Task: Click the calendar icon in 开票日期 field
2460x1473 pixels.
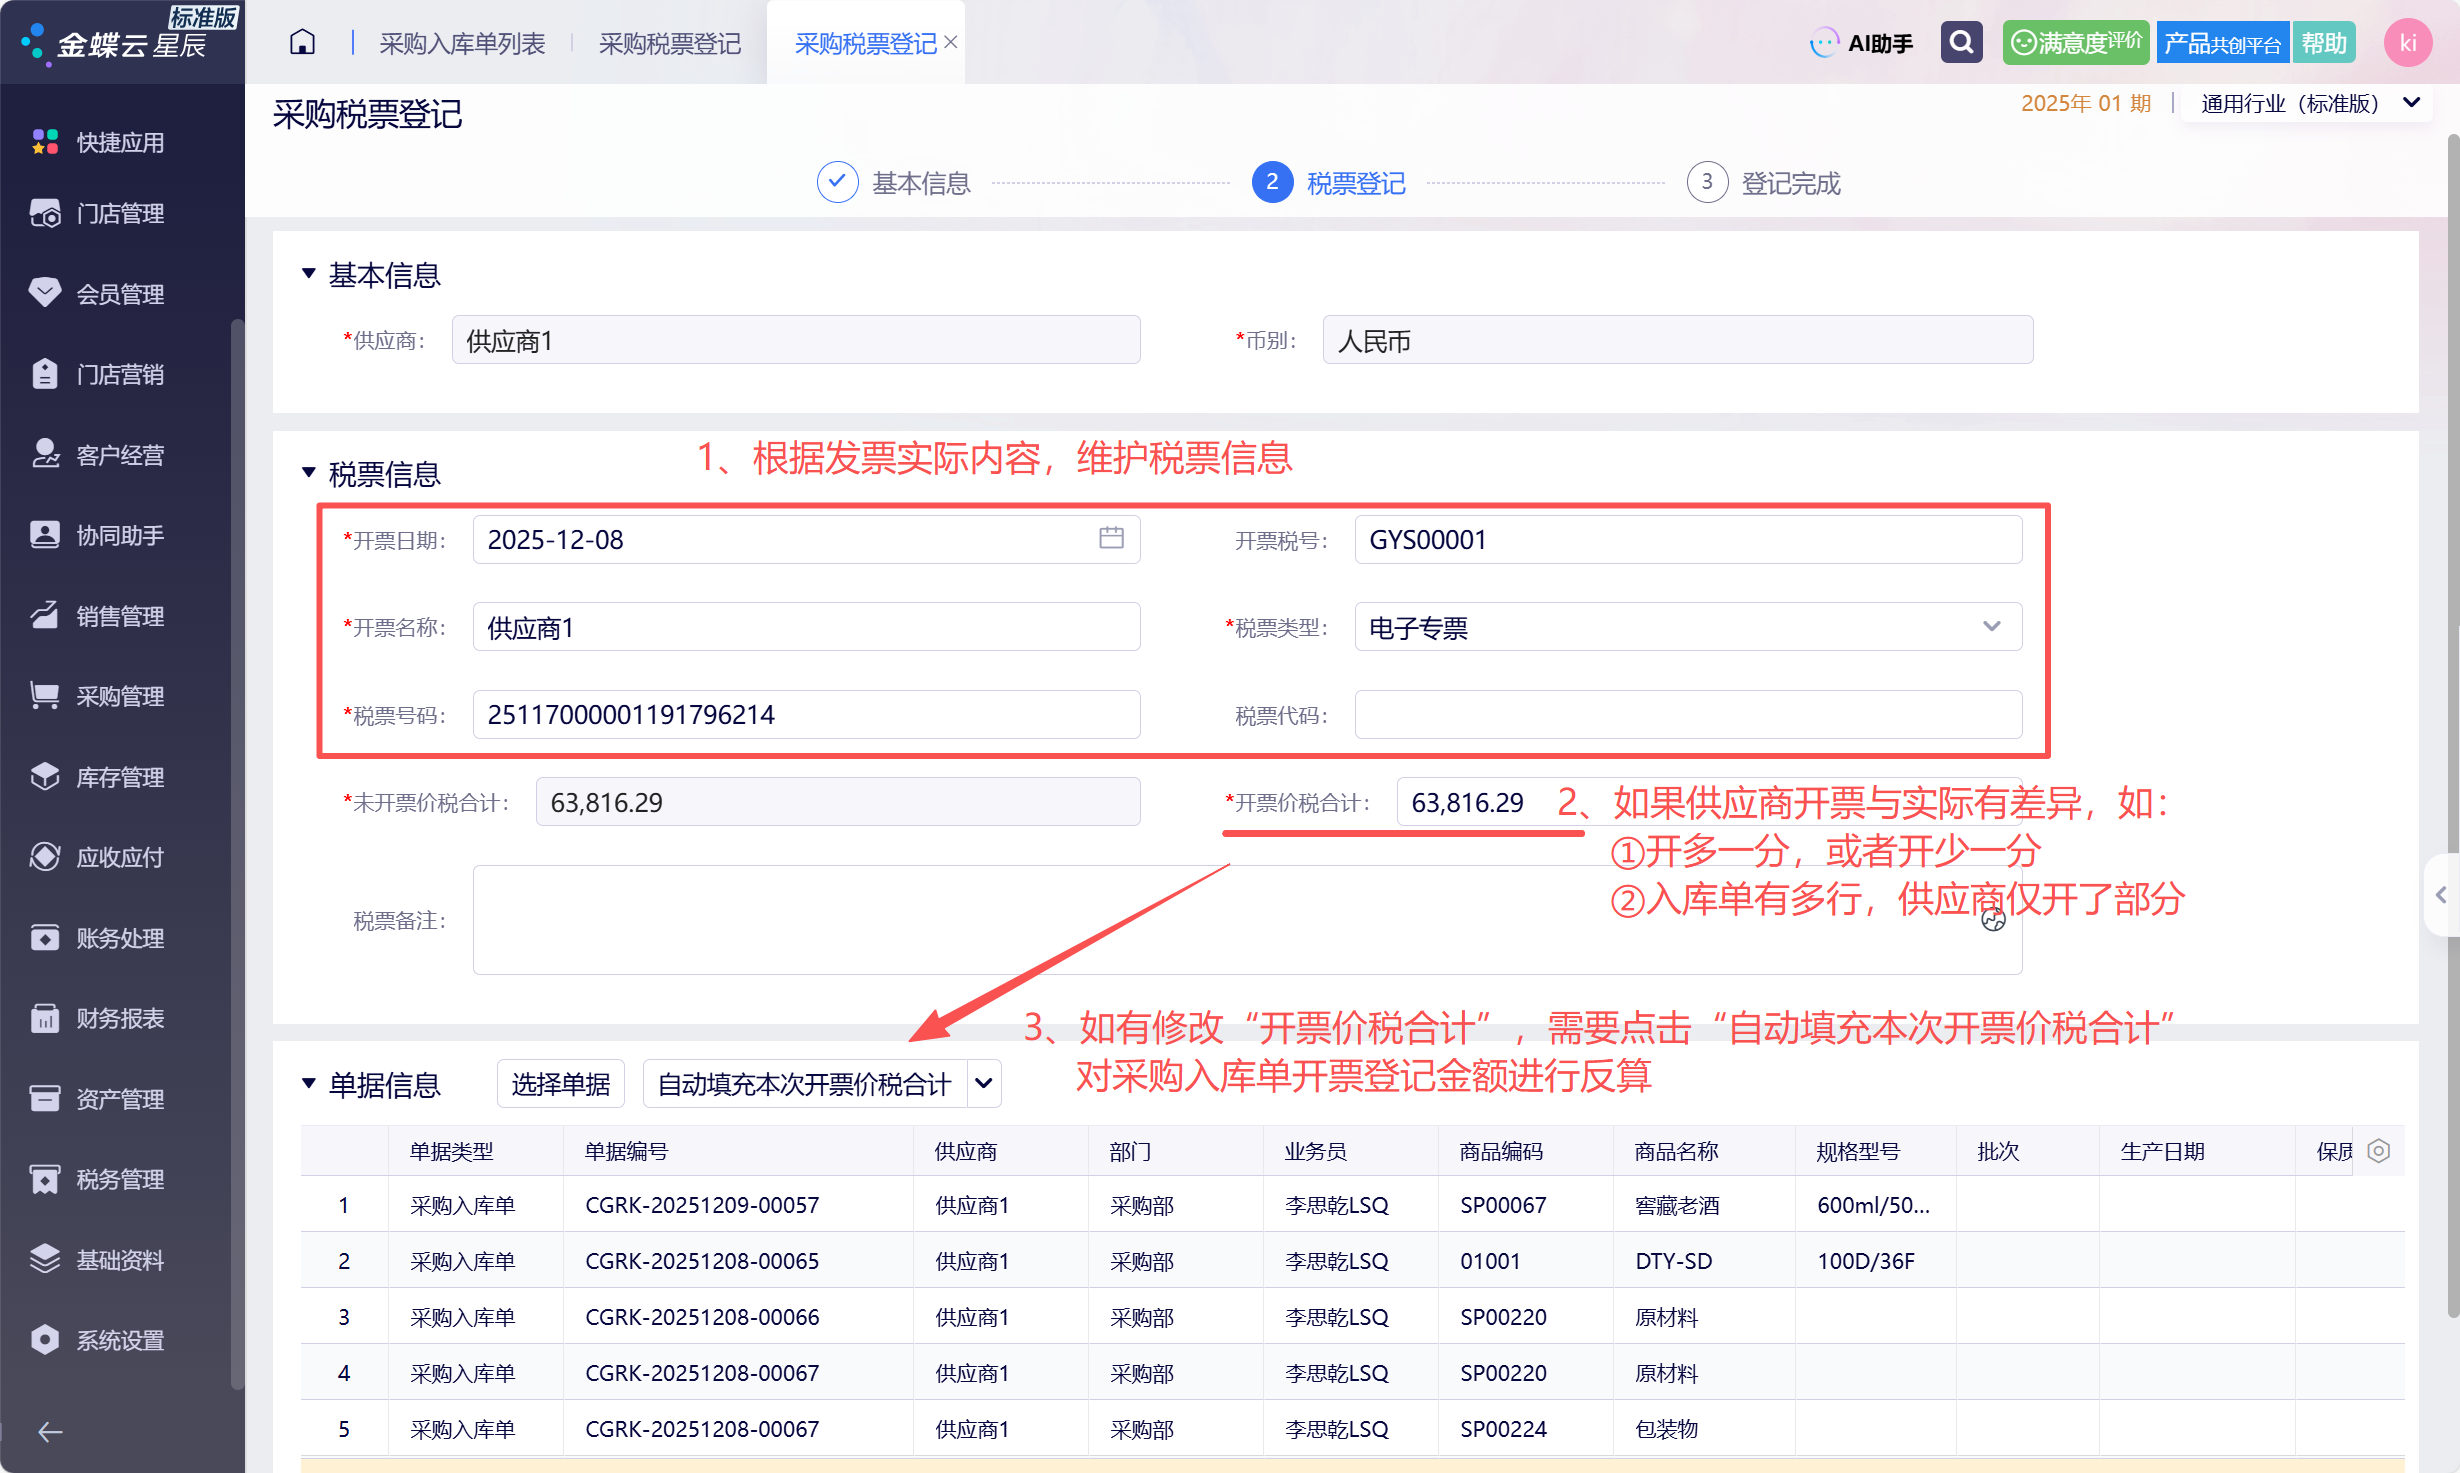Action: [1111, 538]
